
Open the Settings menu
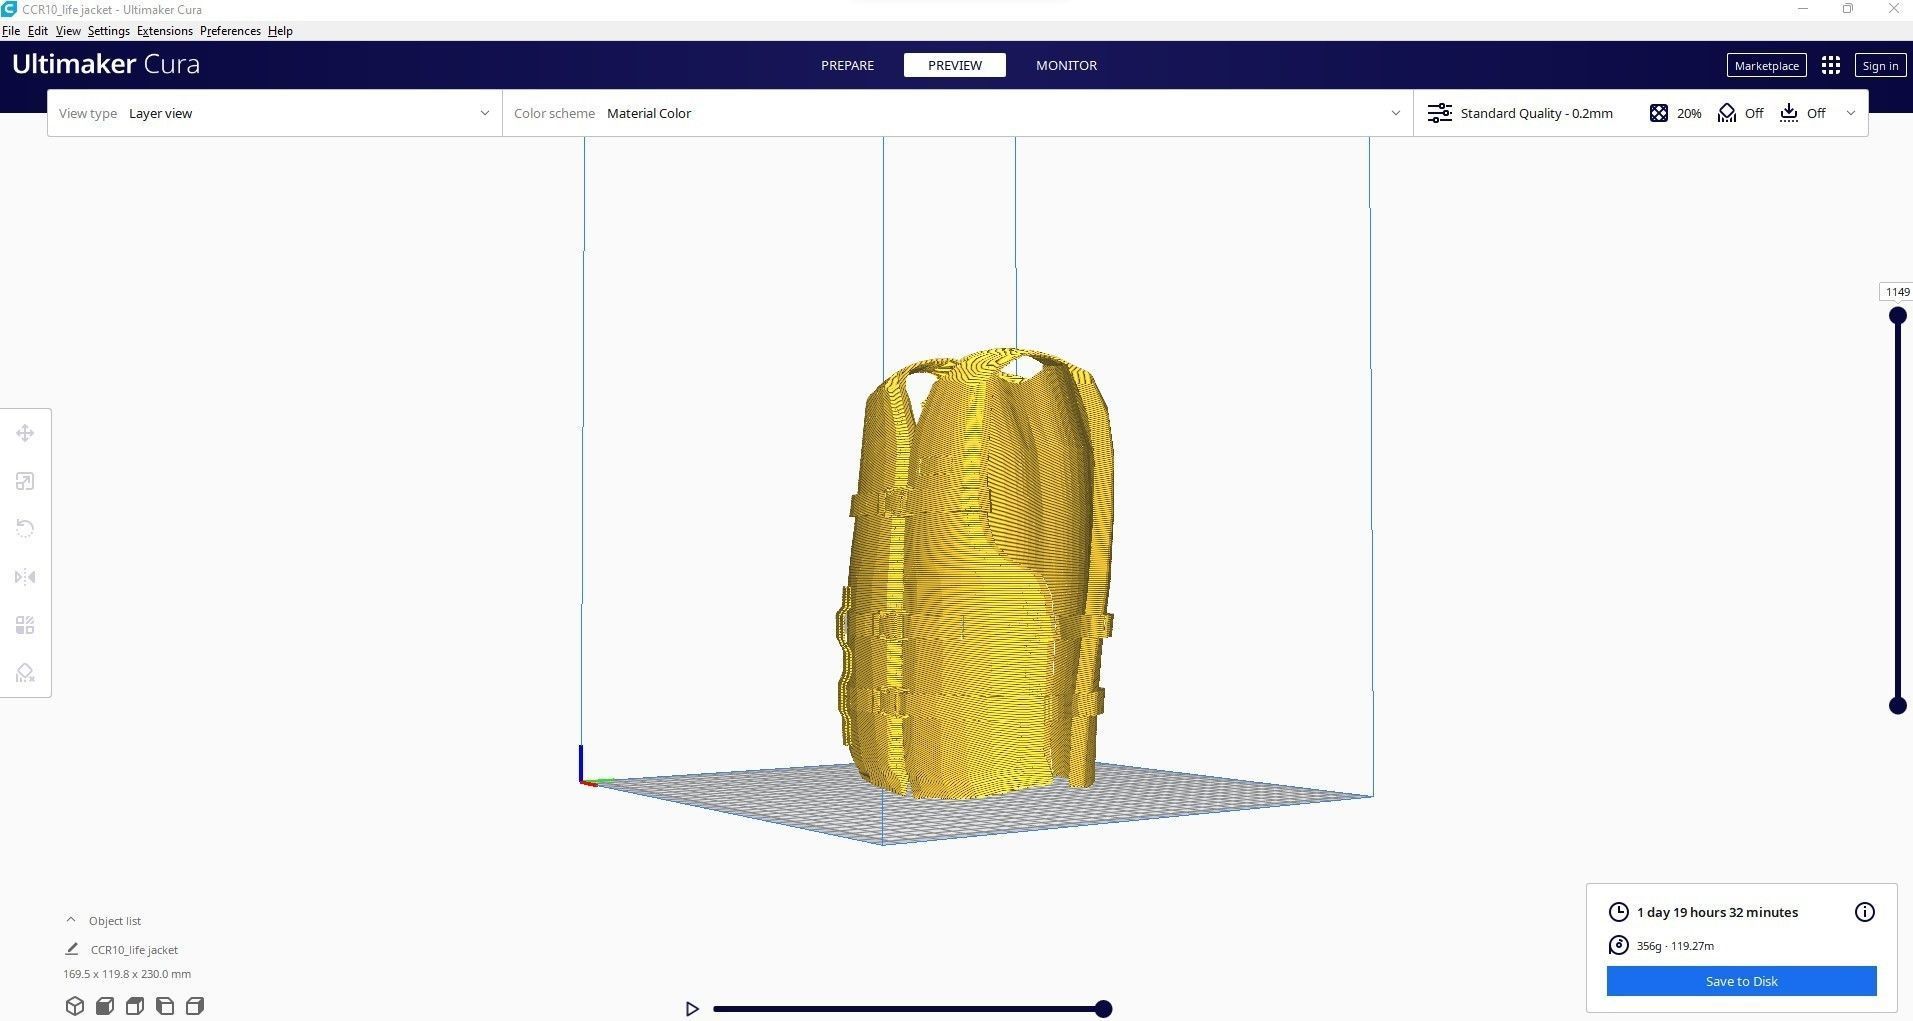click(109, 31)
